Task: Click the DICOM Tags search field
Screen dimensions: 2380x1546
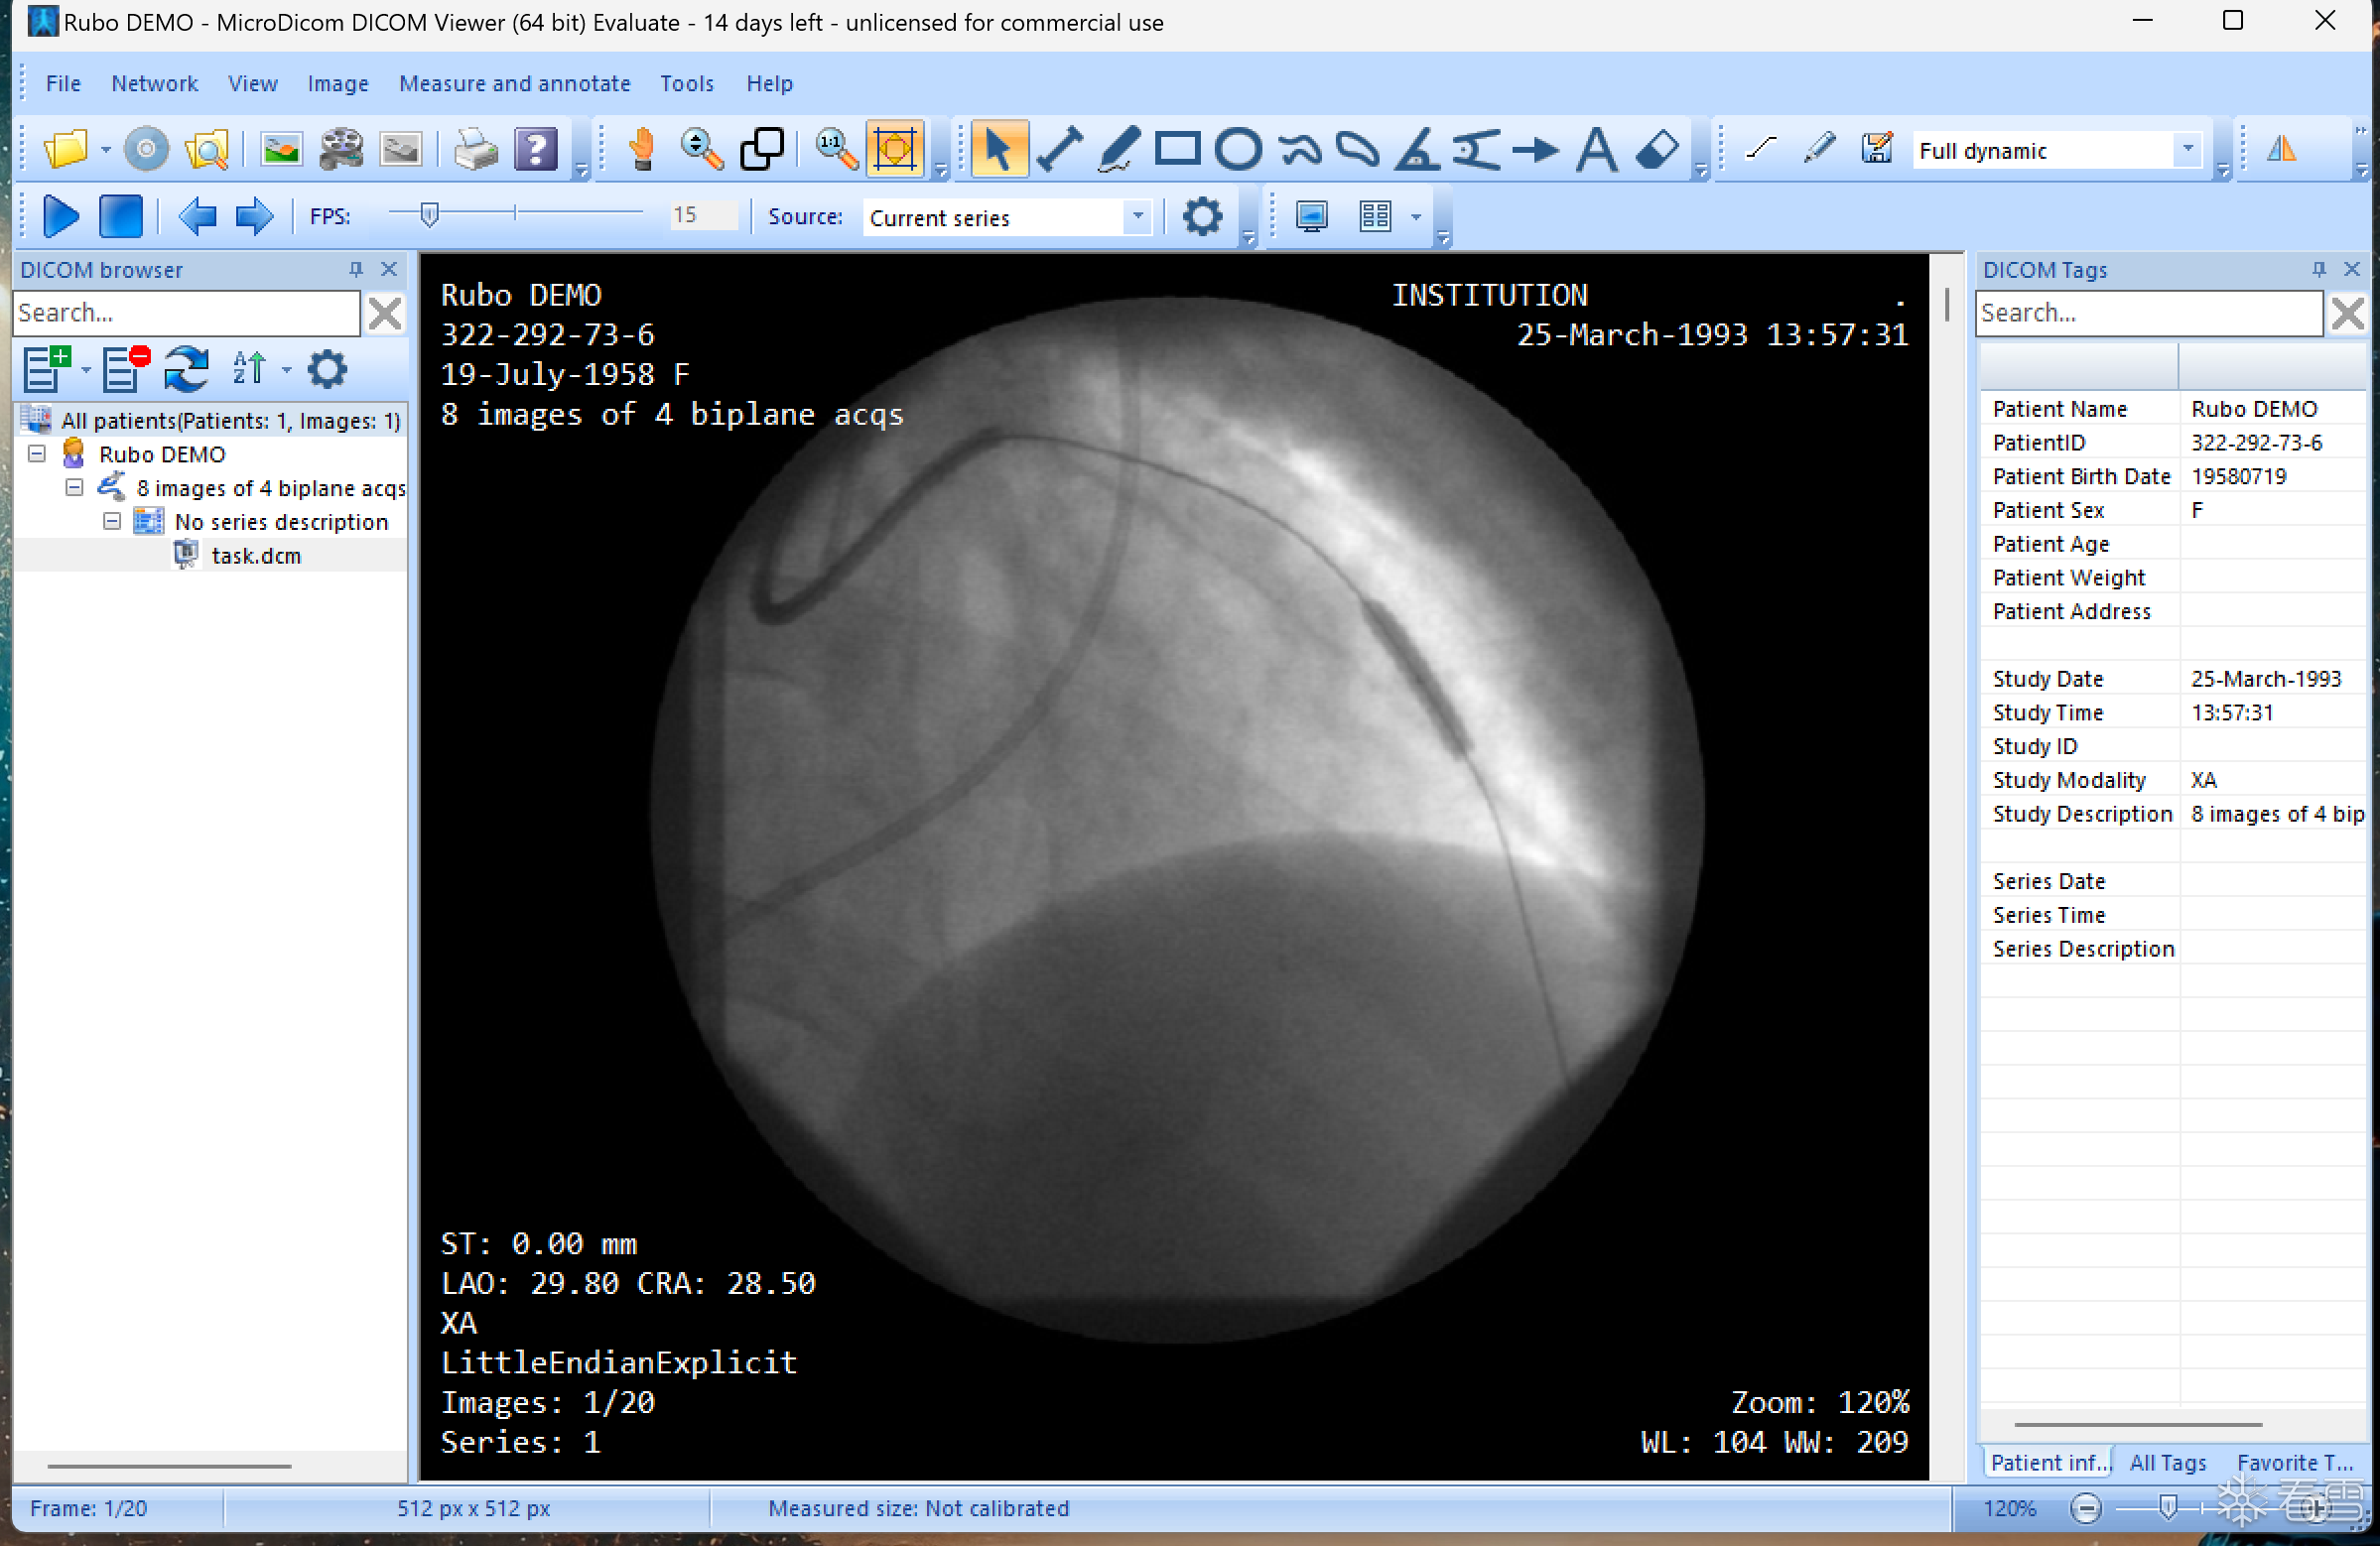Action: point(2148,313)
